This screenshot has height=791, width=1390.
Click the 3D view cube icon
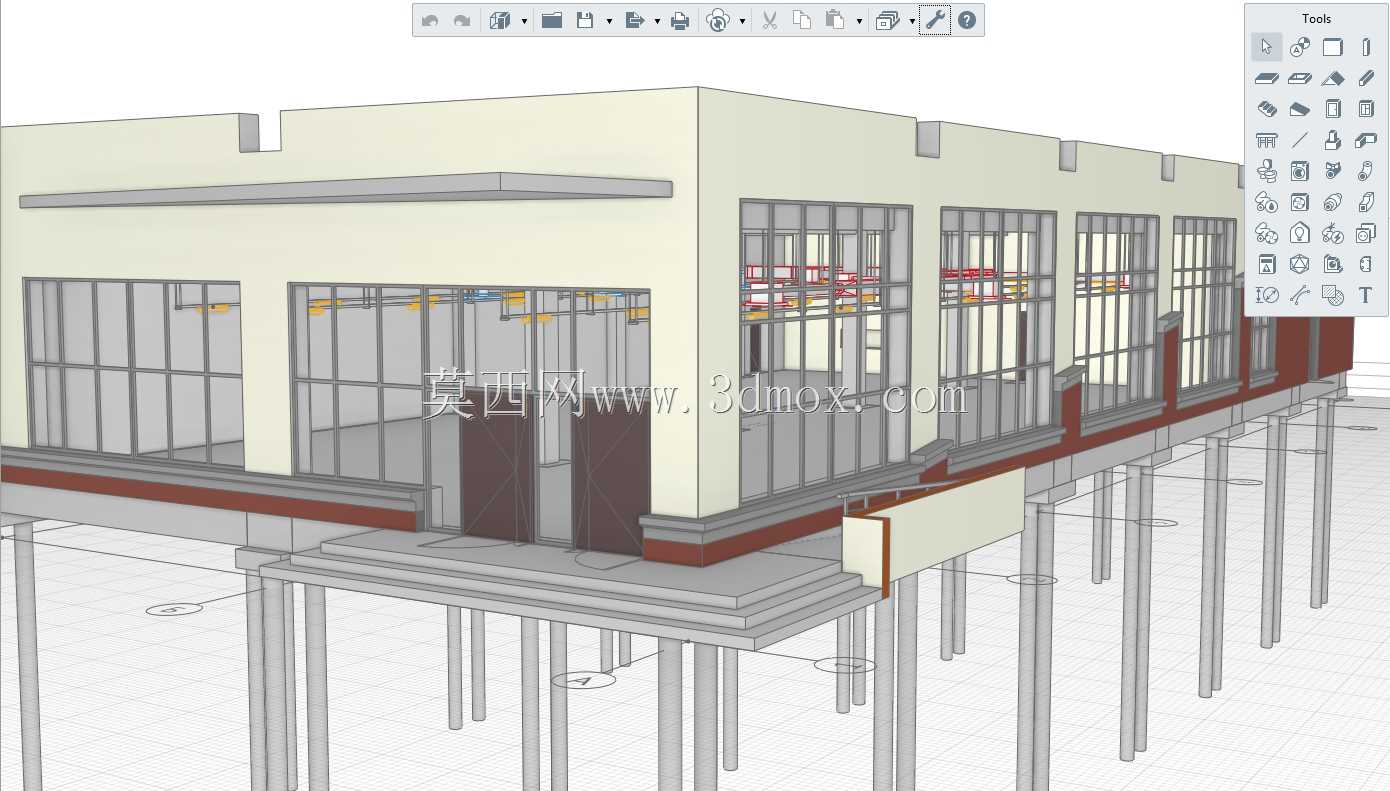(x=501, y=20)
